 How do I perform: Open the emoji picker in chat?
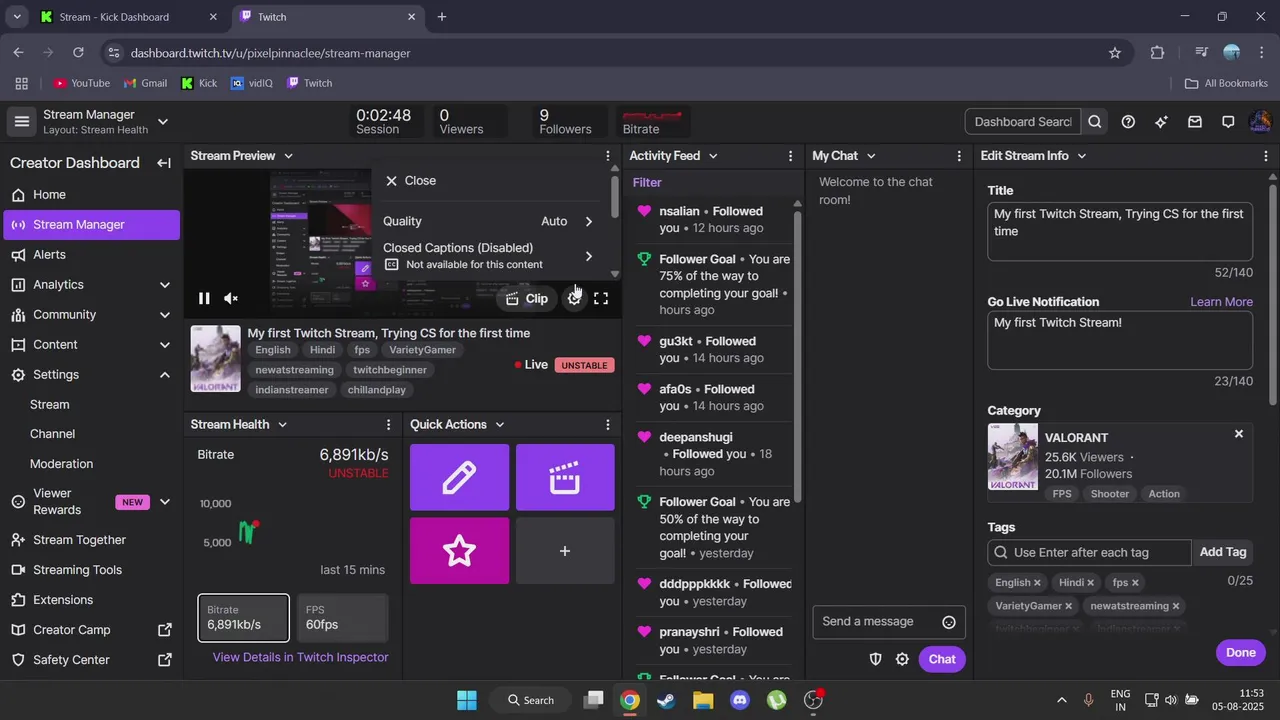(x=949, y=622)
